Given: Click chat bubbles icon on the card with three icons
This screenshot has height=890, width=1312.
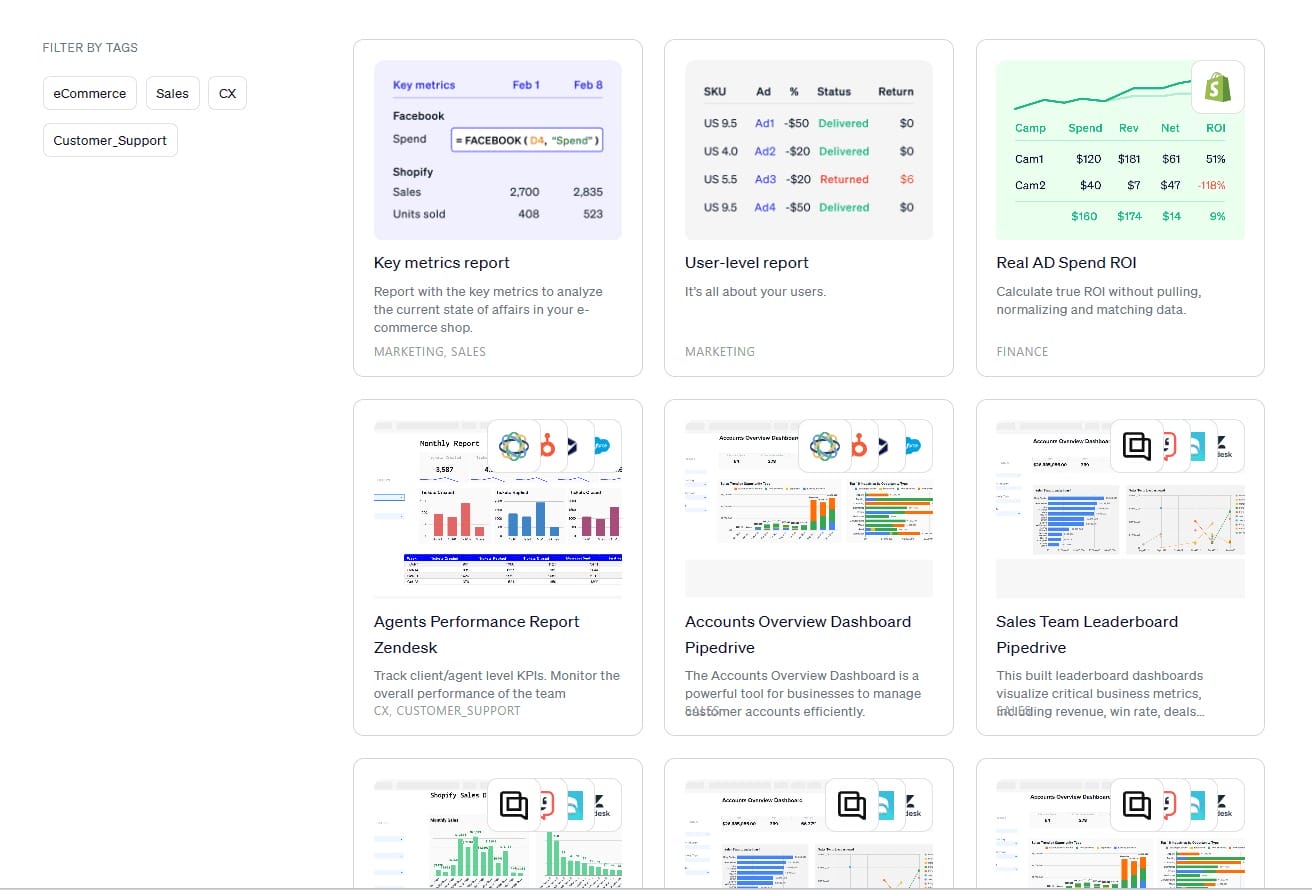Looking at the screenshot, I should point(851,805).
